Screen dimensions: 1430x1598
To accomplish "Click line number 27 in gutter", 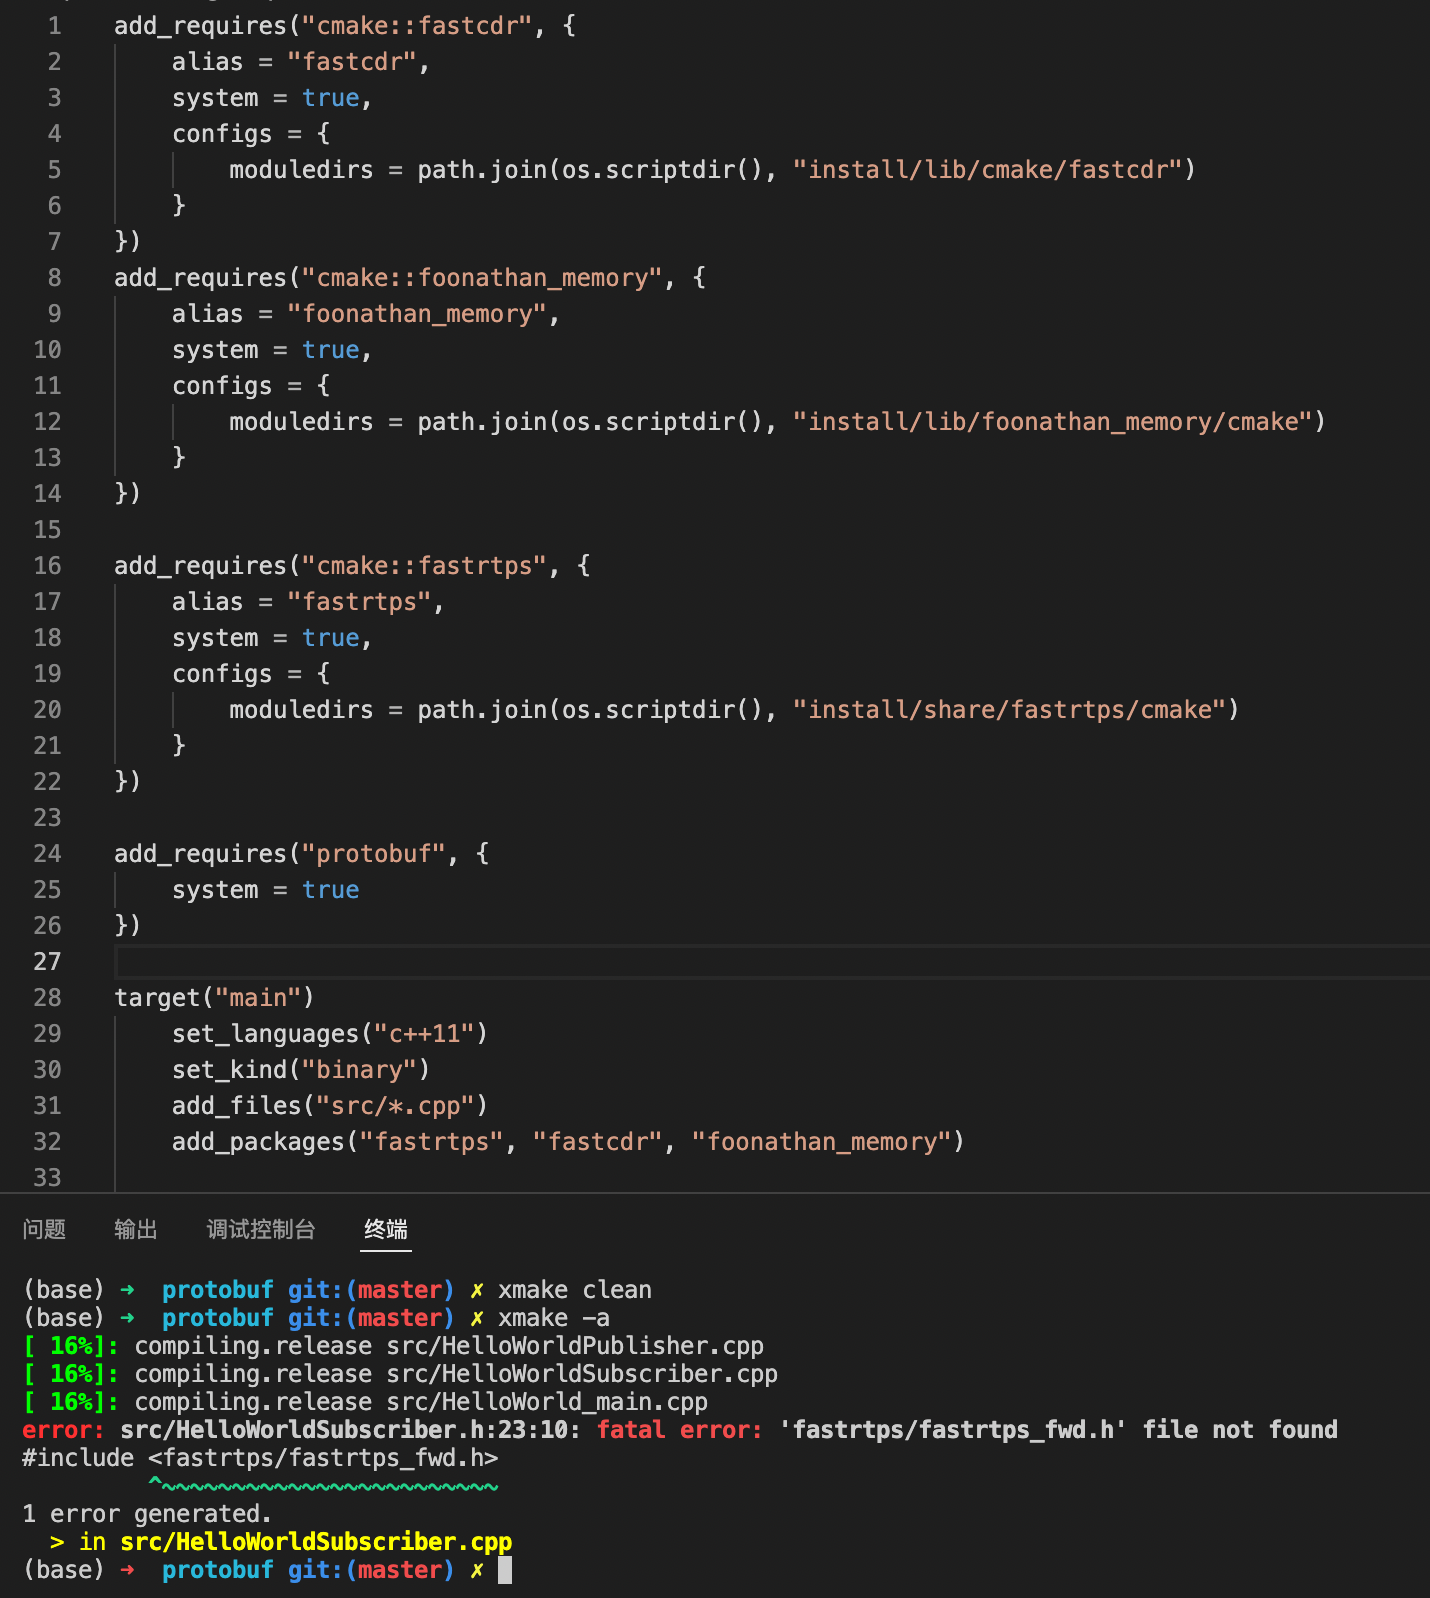I will 47,962.
